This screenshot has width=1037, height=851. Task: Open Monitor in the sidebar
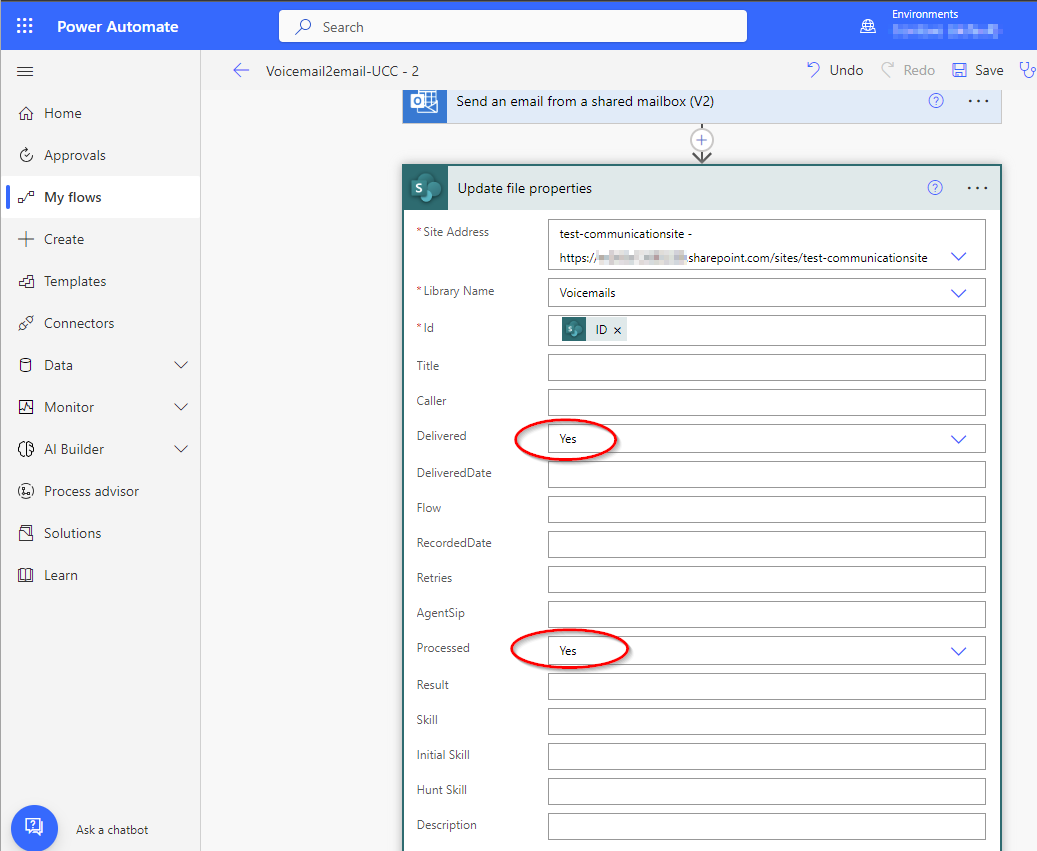point(101,407)
